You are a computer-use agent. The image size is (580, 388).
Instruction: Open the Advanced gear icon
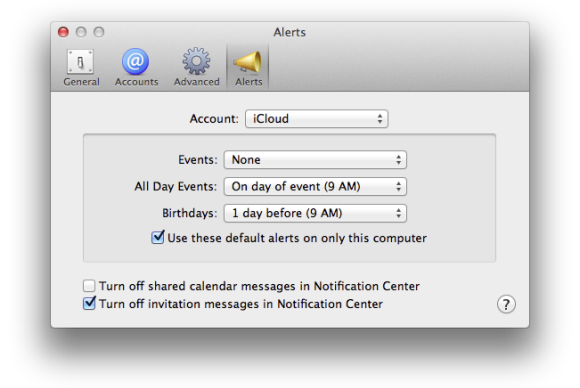(x=196, y=61)
